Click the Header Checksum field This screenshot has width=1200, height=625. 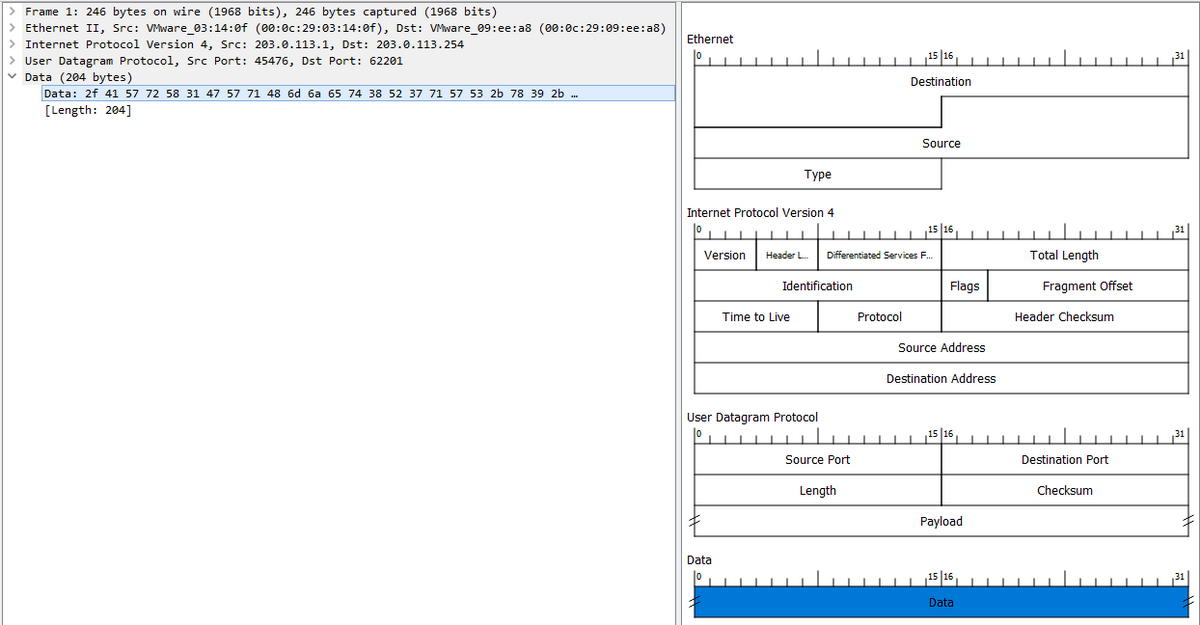point(1064,316)
